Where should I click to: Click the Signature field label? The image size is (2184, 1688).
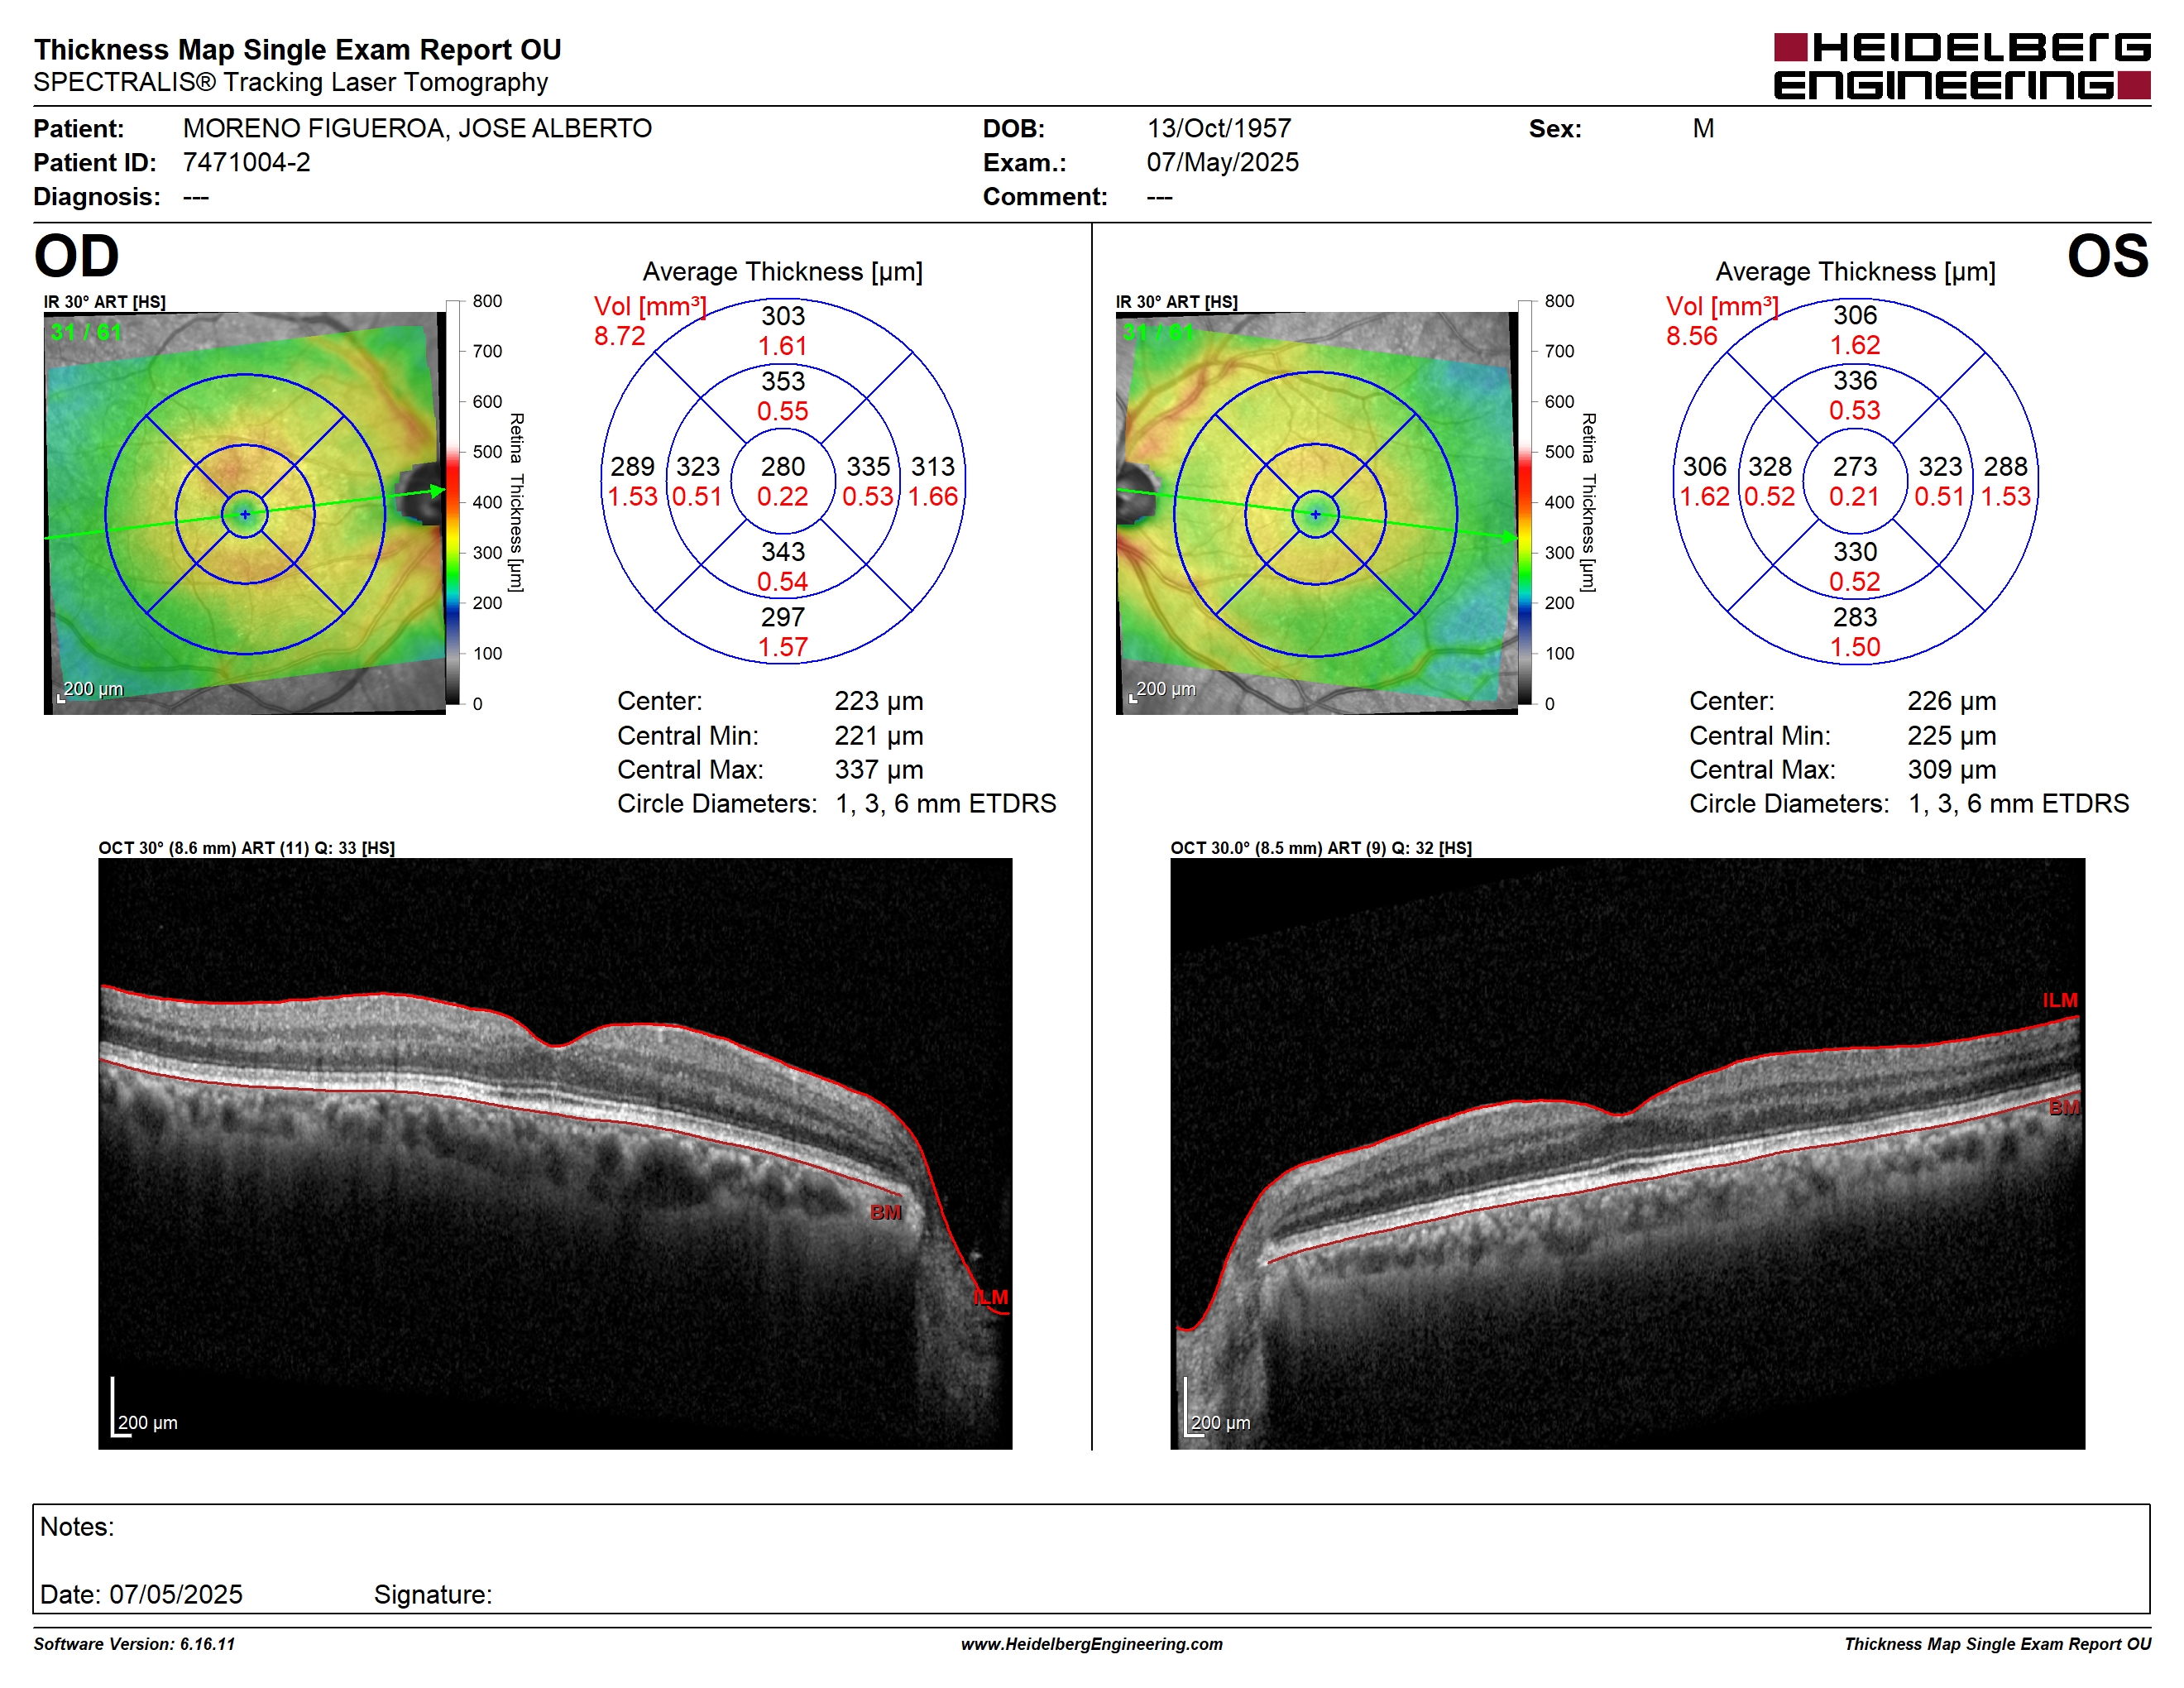coord(432,1594)
